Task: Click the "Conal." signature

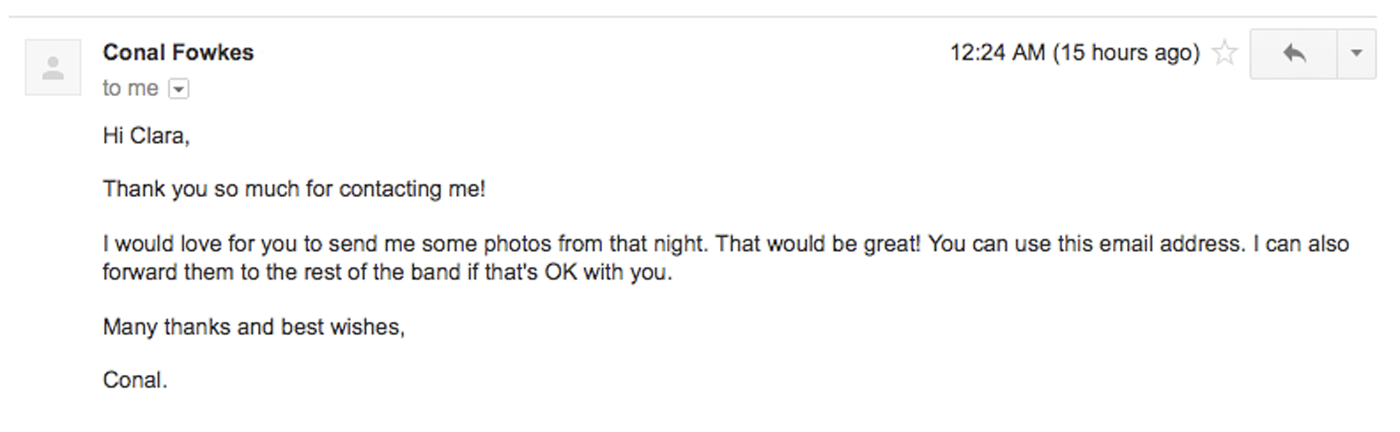Action: click(135, 381)
